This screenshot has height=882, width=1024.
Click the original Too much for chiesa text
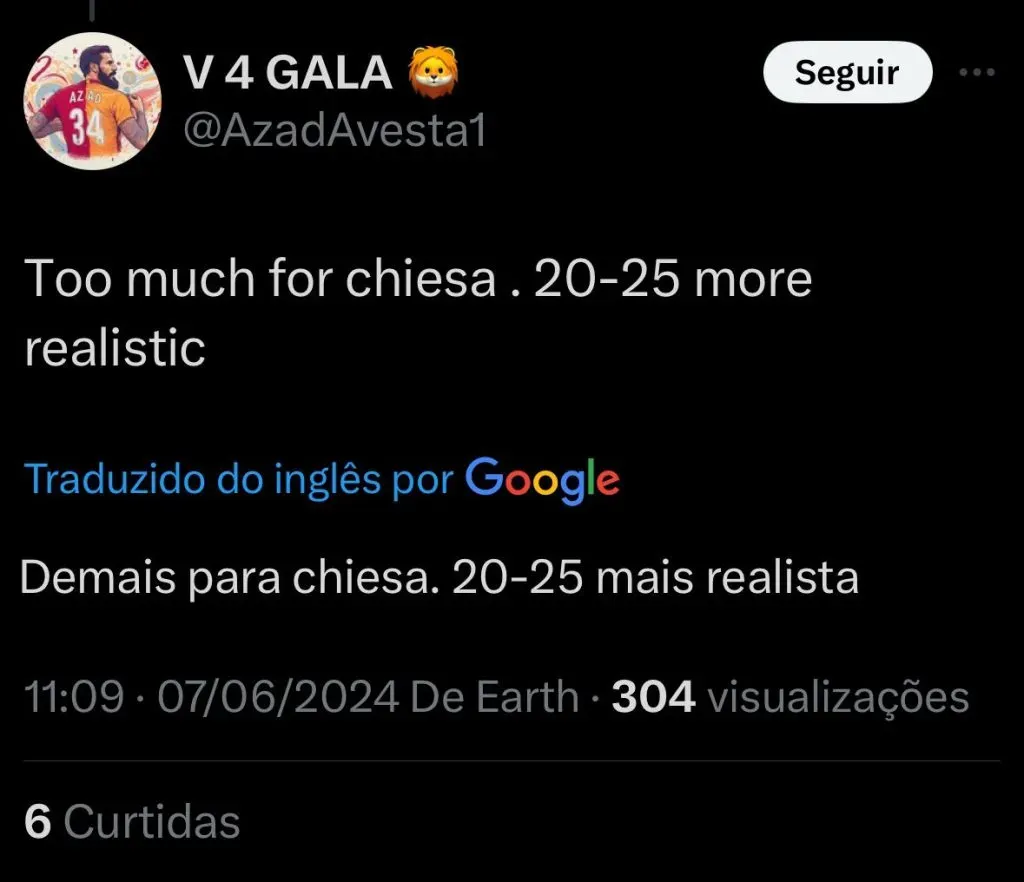(x=418, y=313)
